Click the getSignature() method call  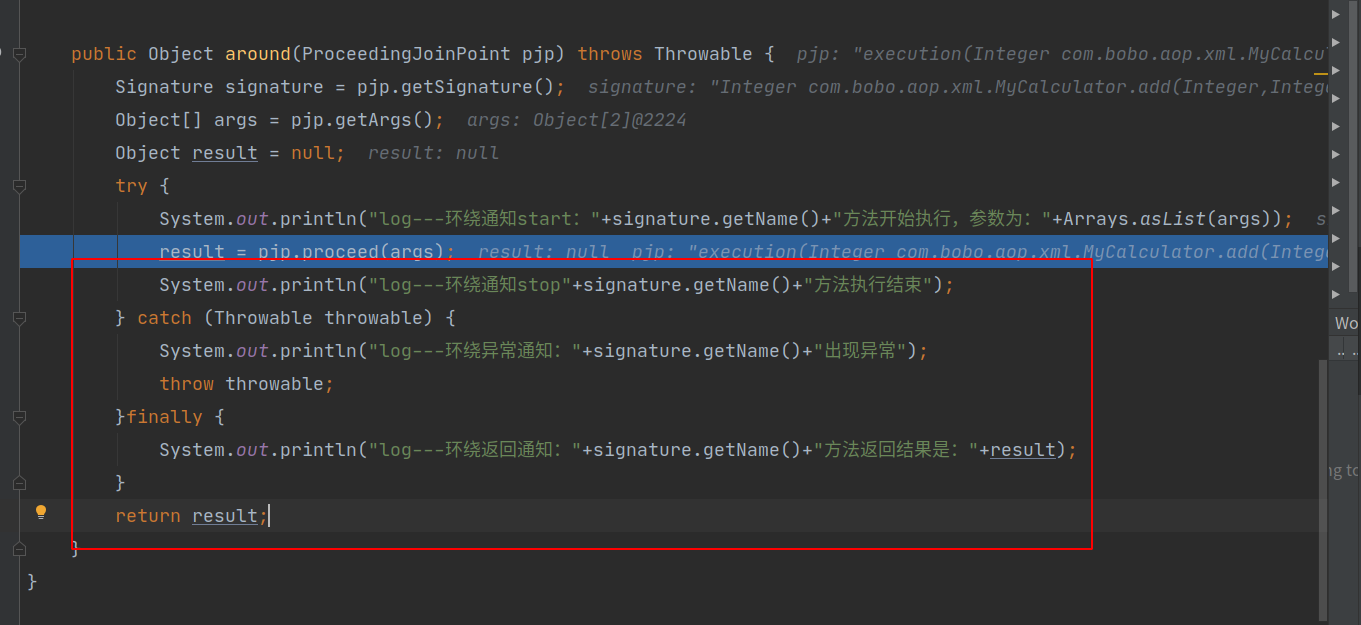[x=483, y=87]
